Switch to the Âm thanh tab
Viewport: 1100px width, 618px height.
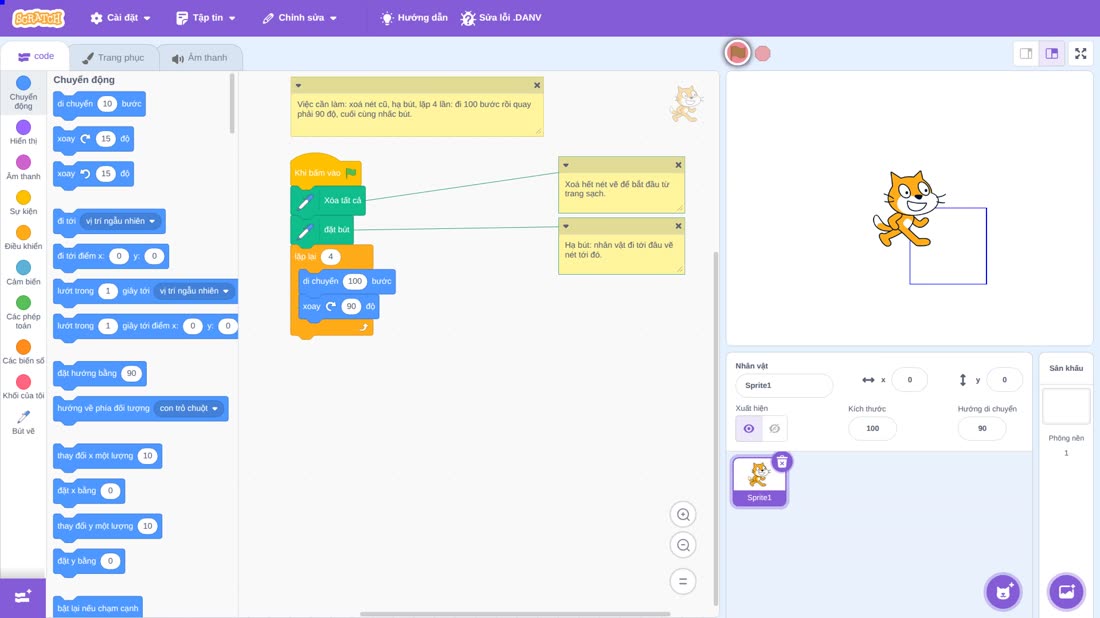tap(201, 58)
